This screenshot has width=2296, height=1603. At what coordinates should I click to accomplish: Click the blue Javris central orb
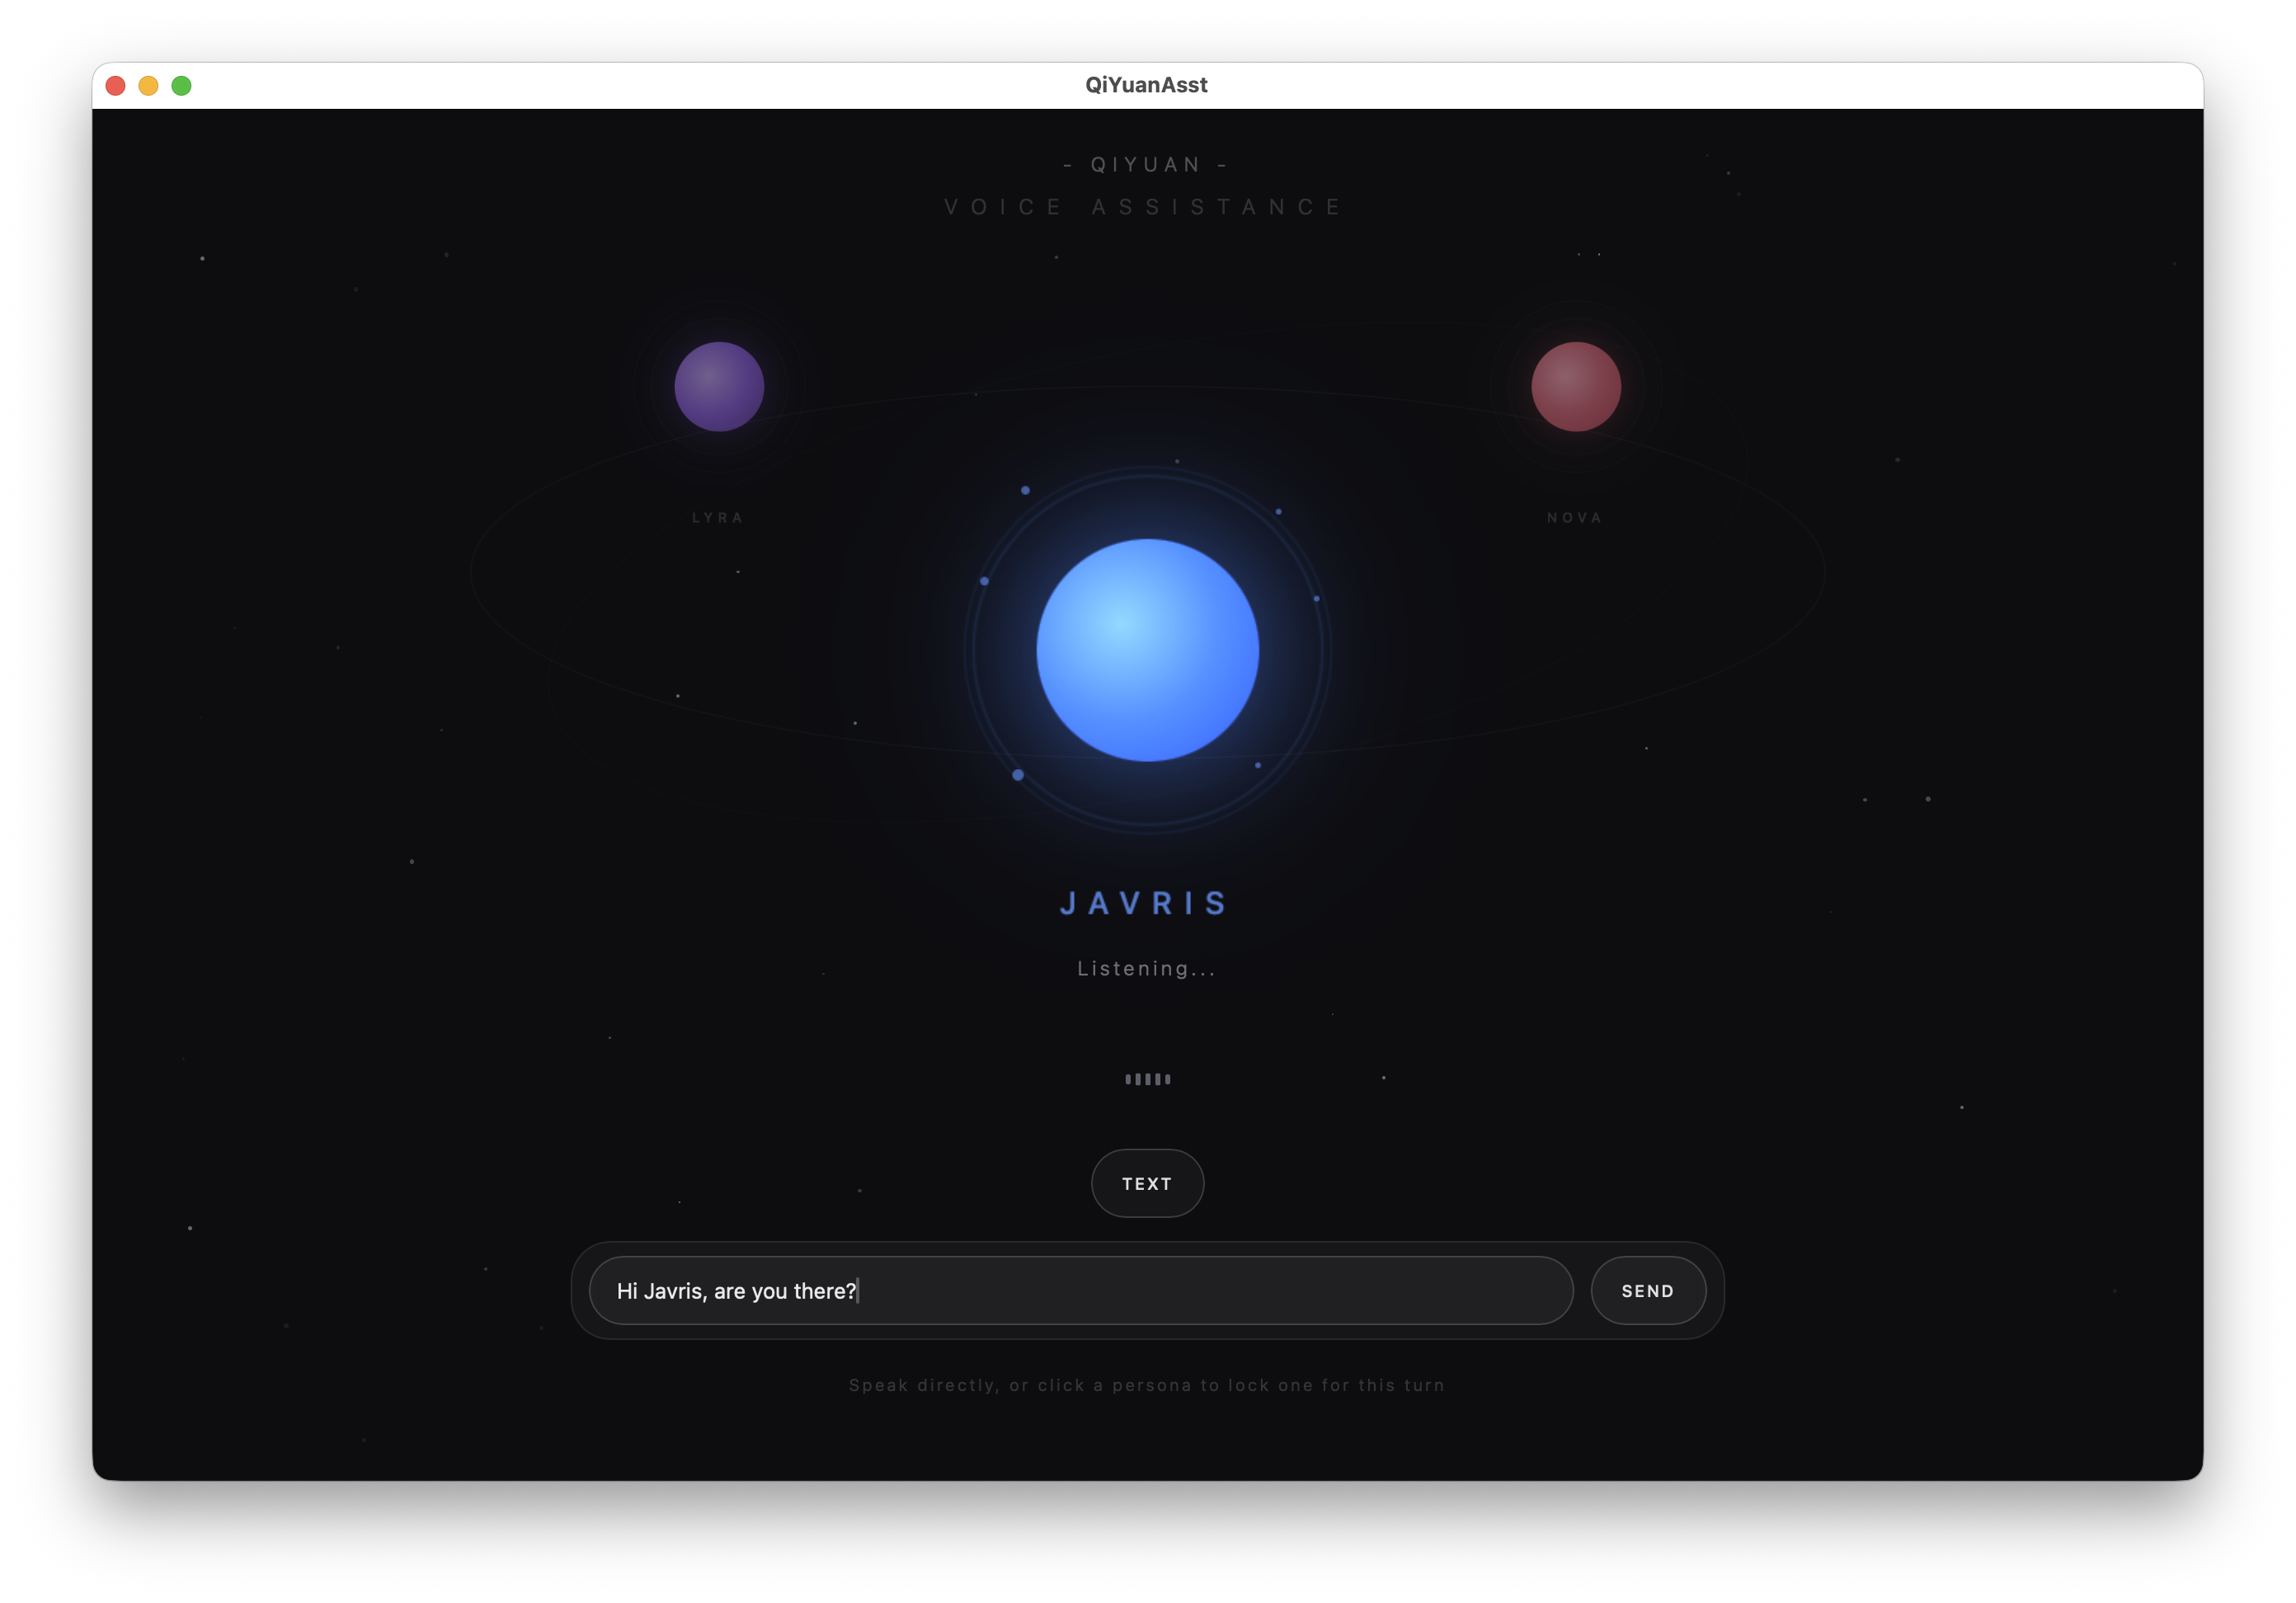click(x=1147, y=650)
